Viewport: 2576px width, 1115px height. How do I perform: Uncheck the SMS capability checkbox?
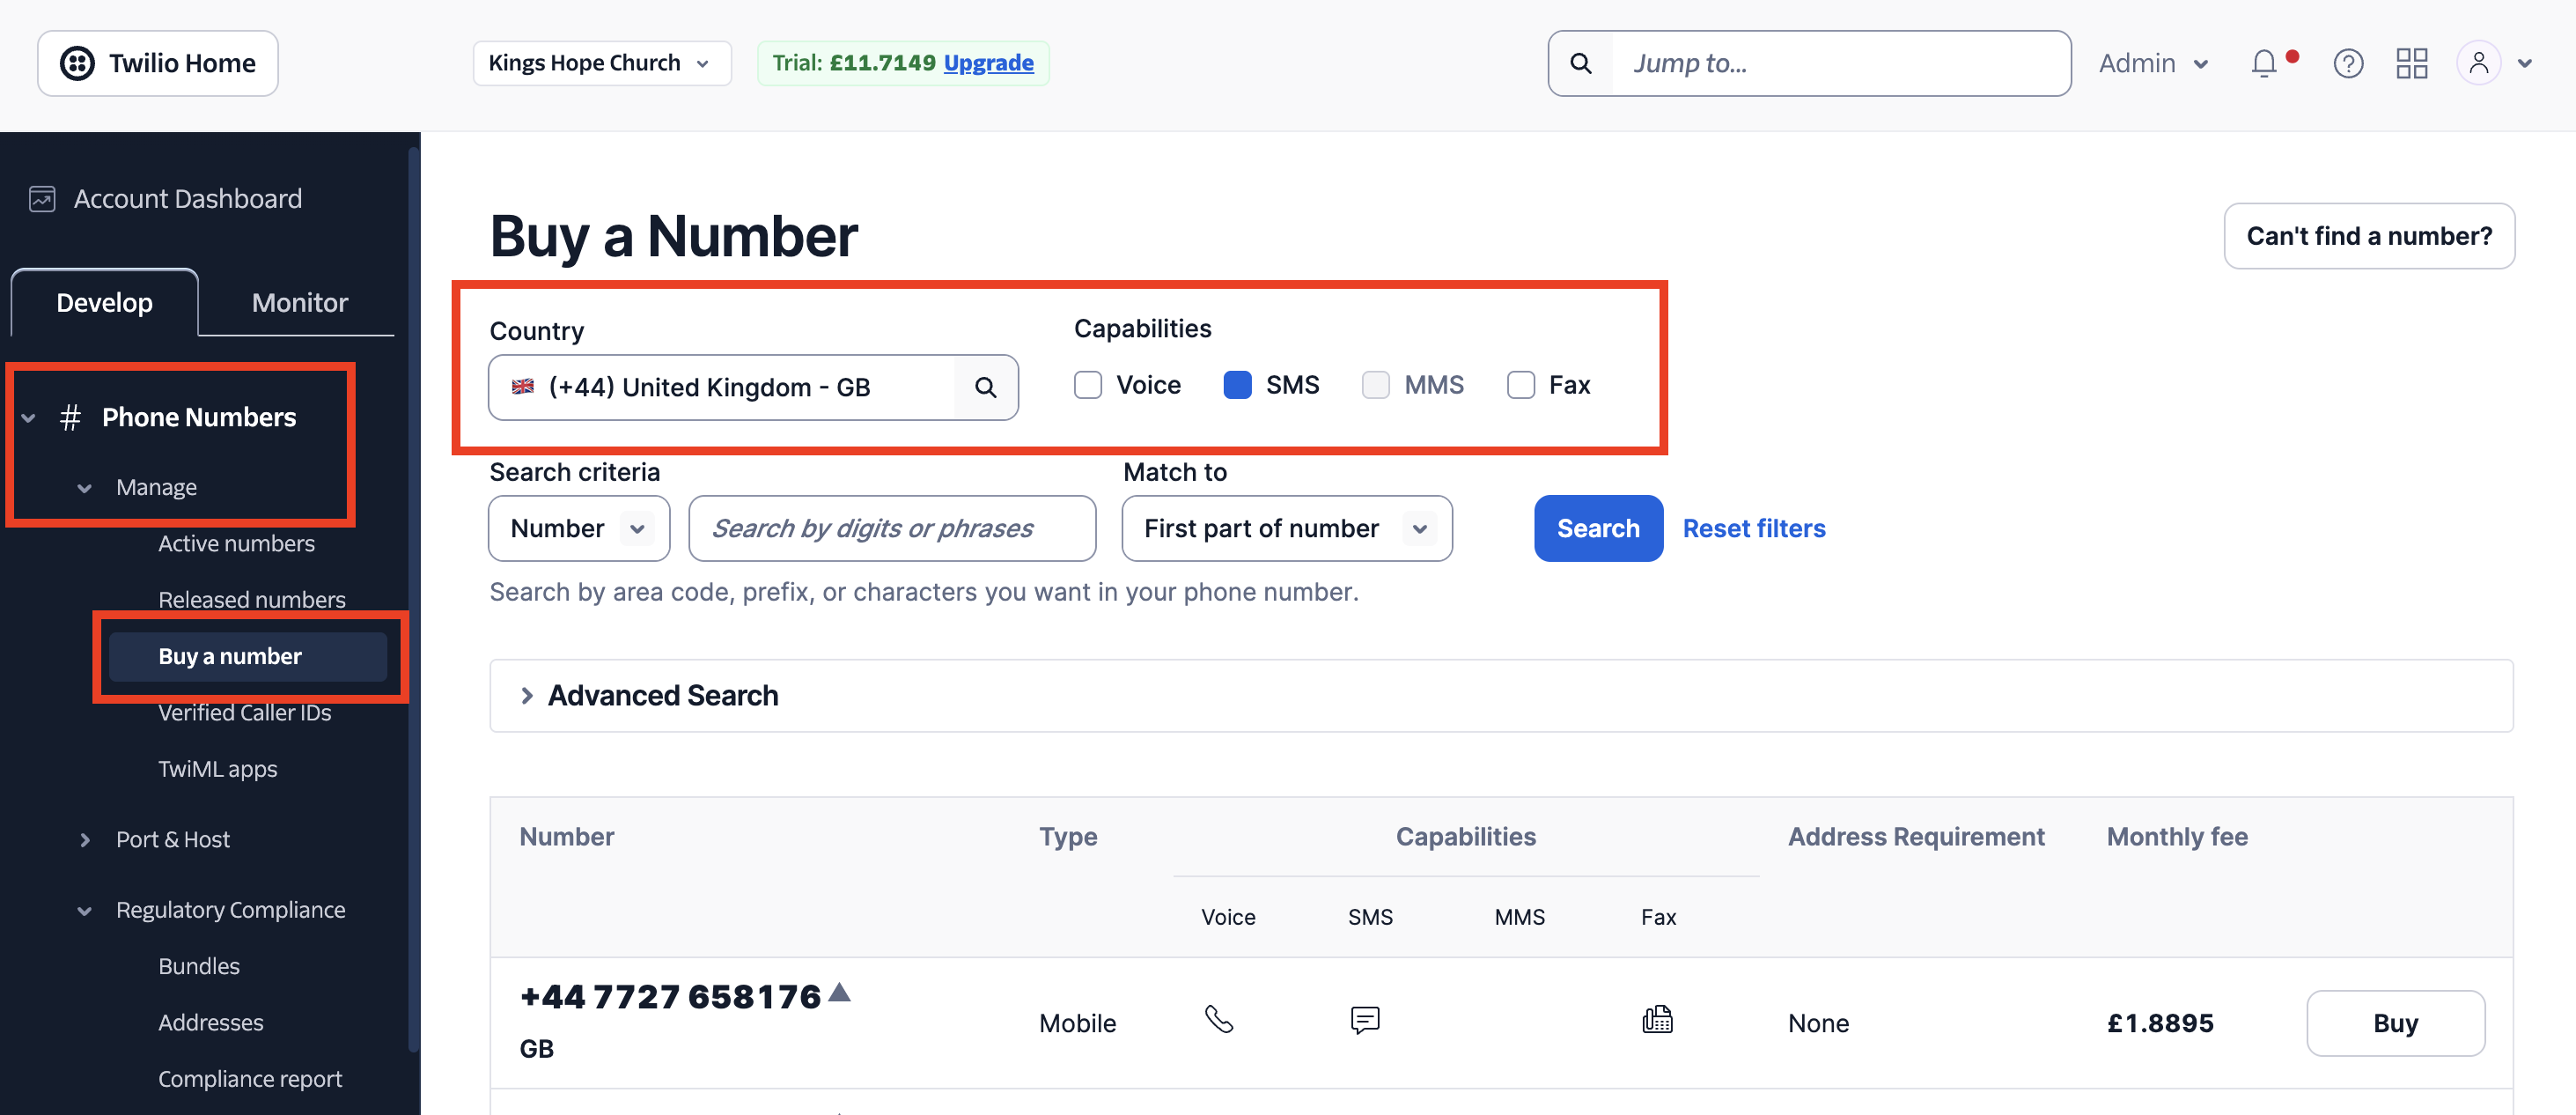(x=1237, y=385)
